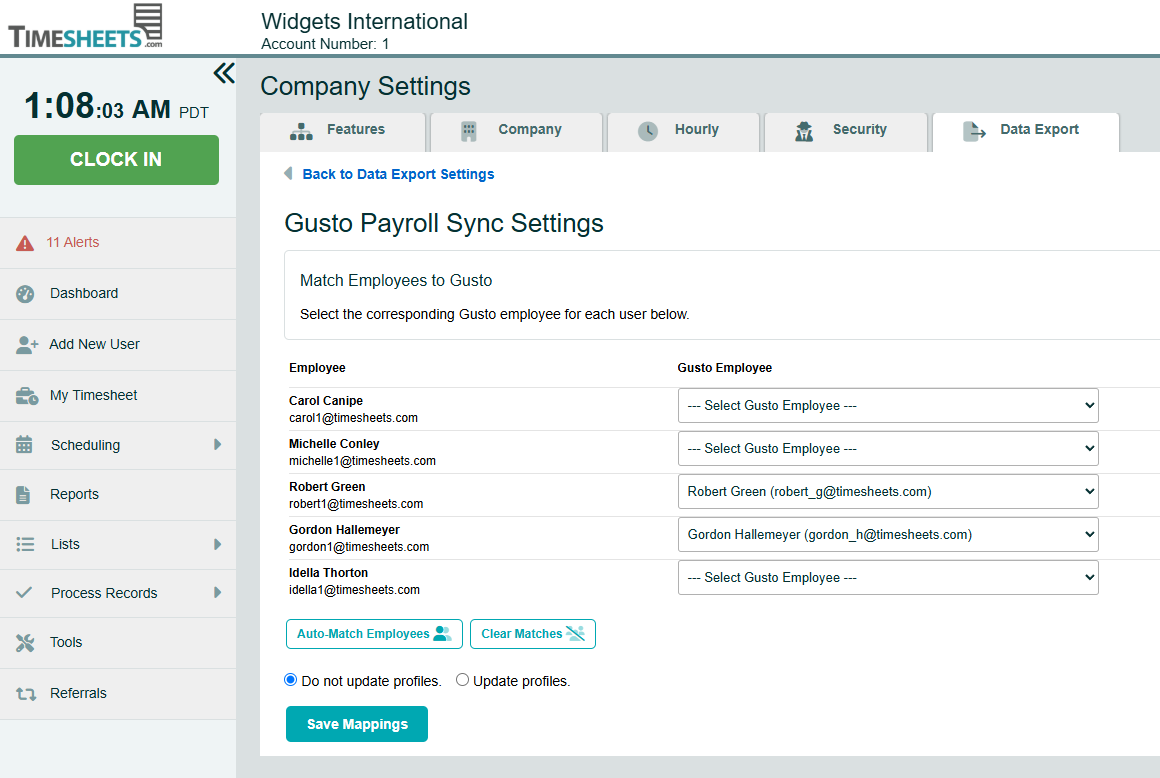Click the Reports document icon
Viewport: 1160px width, 778px height.
[24, 495]
